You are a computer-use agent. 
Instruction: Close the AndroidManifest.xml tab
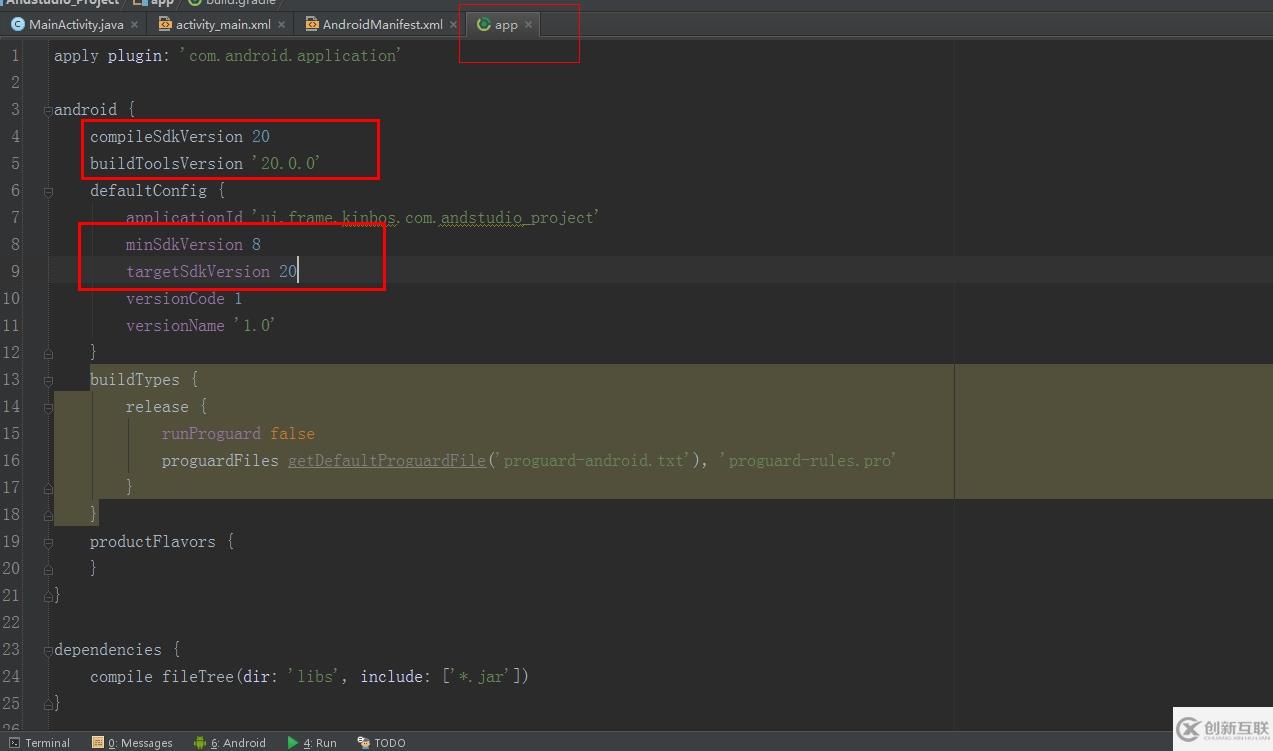(x=453, y=24)
